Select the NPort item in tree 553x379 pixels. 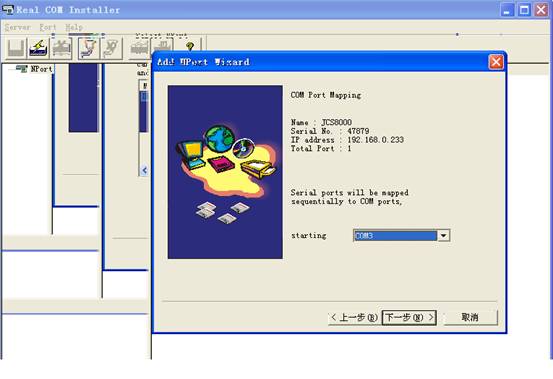(x=41, y=69)
